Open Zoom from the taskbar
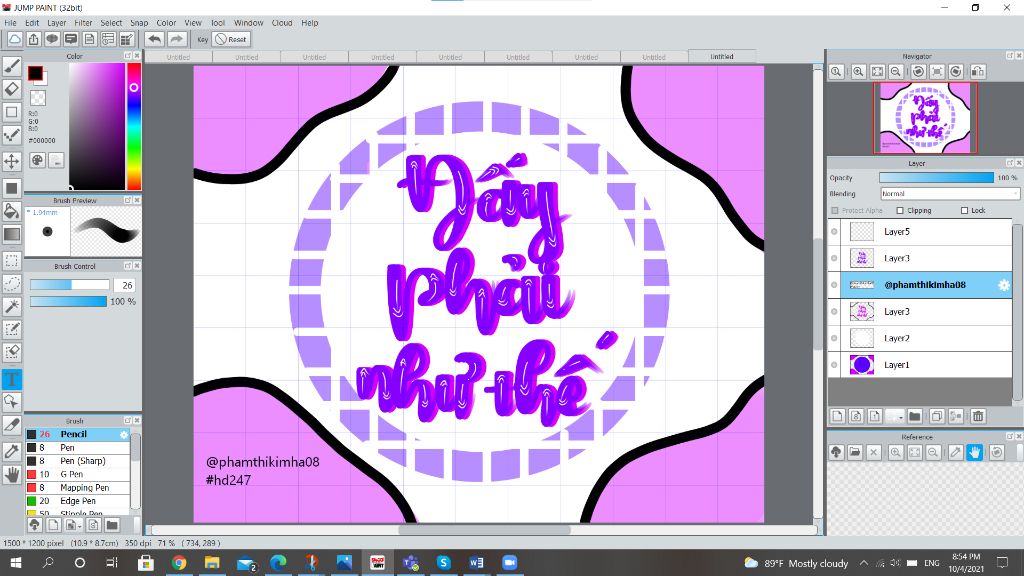Viewport: 1024px width, 576px height. pos(509,562)
